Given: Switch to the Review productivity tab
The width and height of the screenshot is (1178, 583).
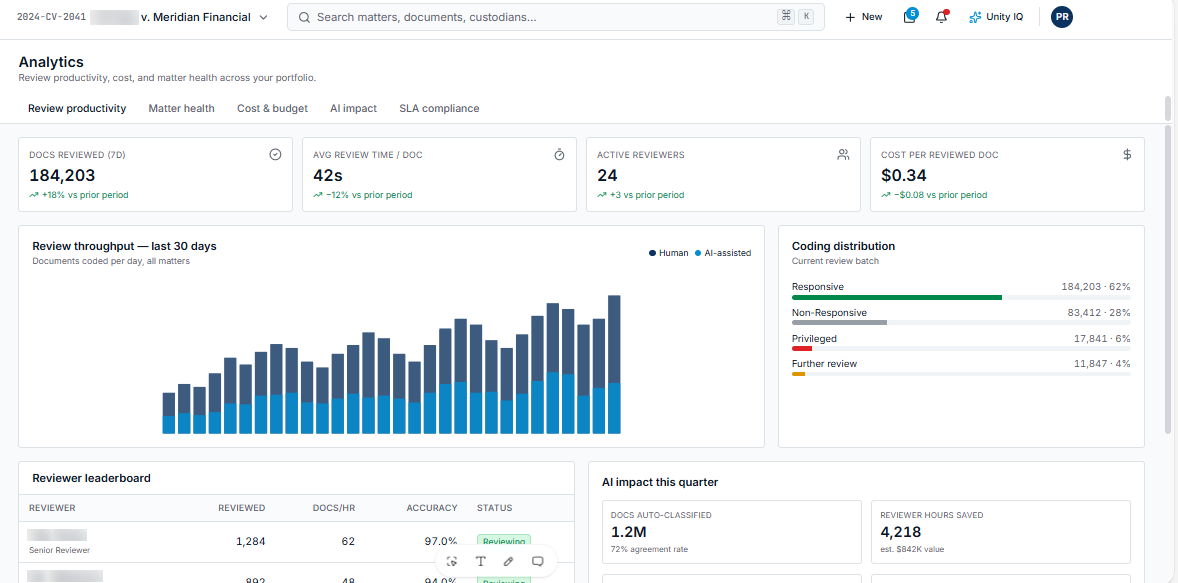Looking at the screenshot, I should click(x=77, y=108).
